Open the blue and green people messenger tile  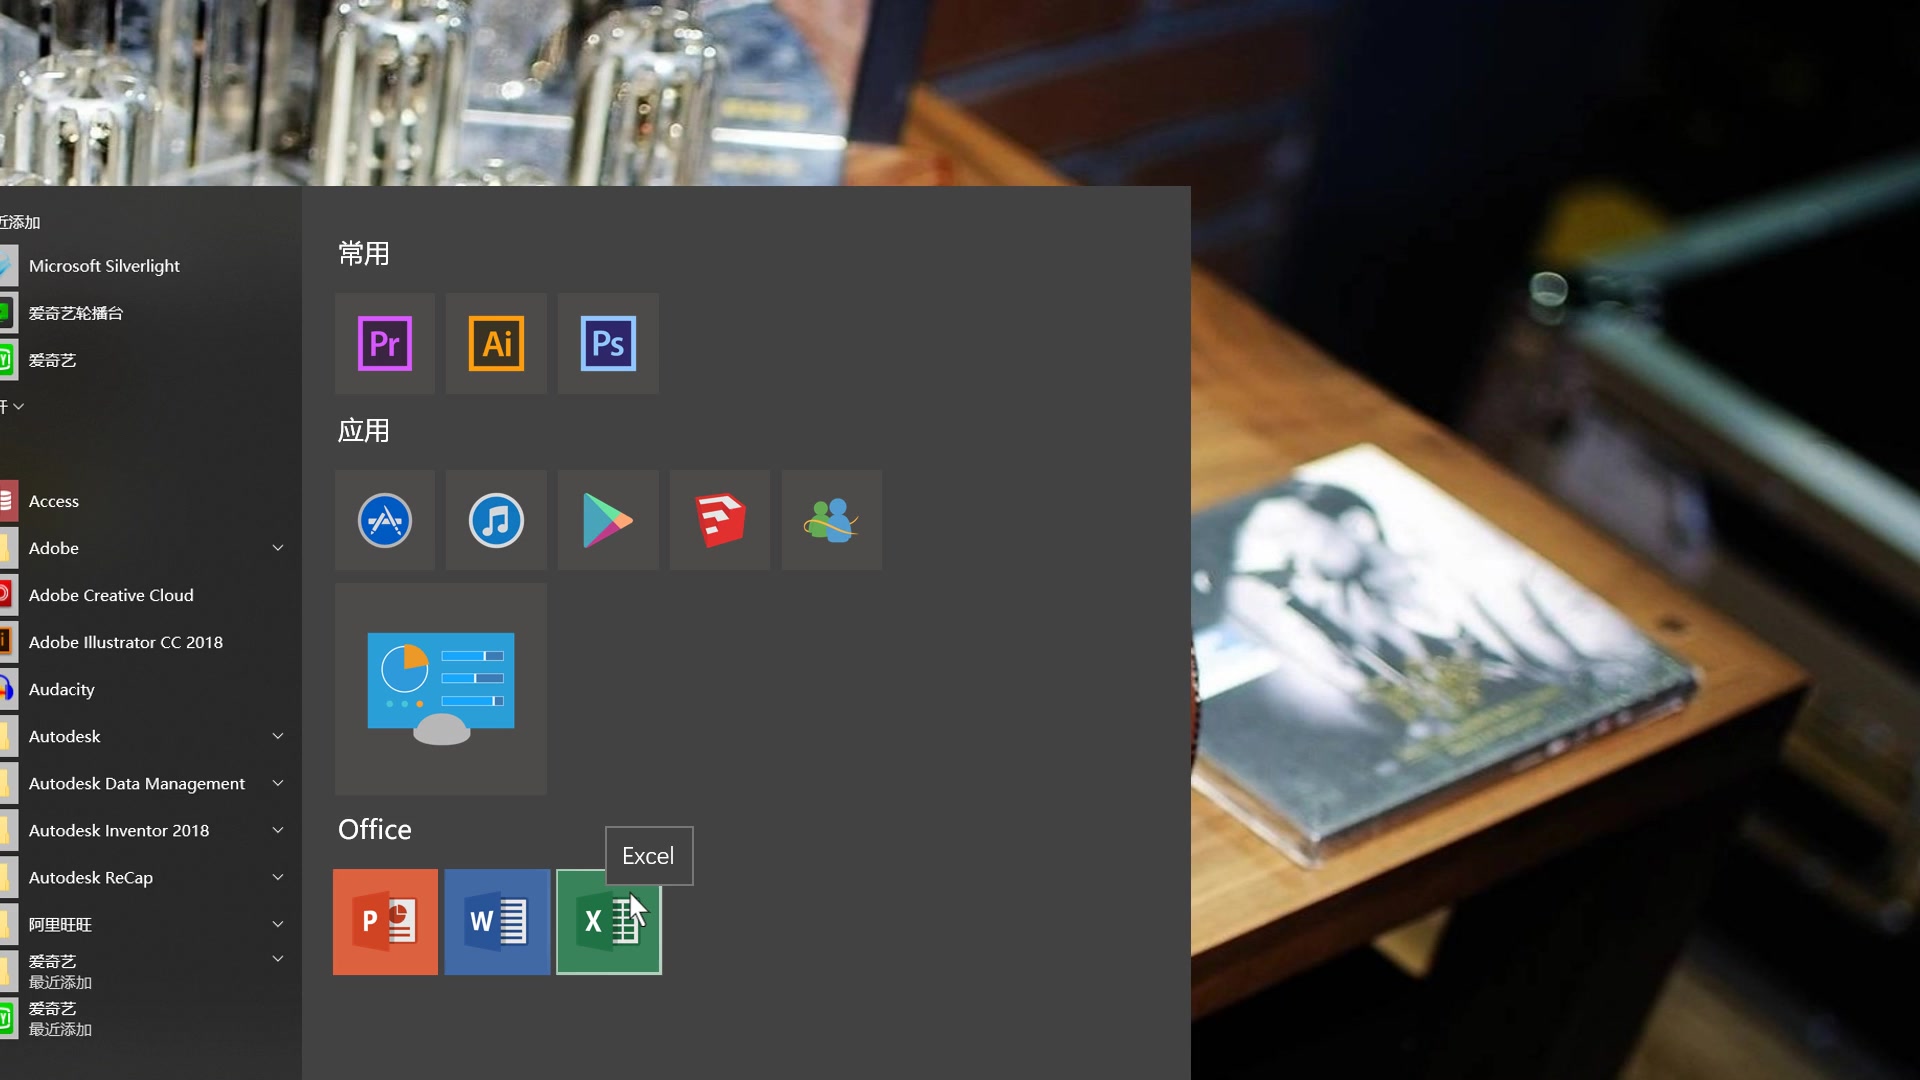tap(832, 520)
